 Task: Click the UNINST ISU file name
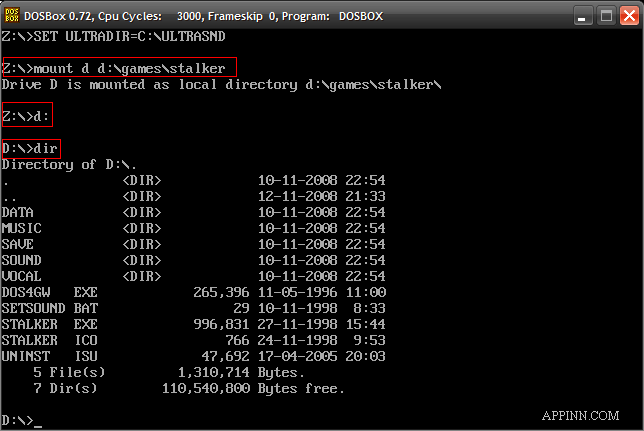[x=50, y=357]
